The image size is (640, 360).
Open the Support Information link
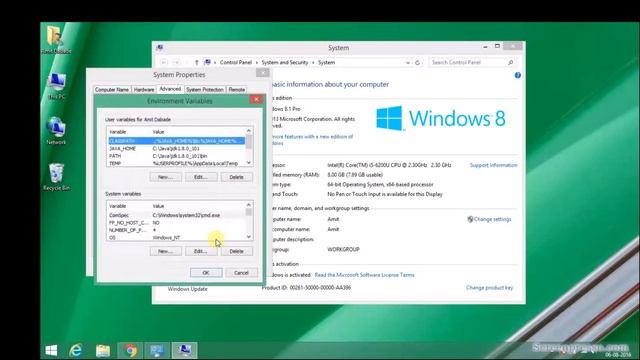click(493, 165)
